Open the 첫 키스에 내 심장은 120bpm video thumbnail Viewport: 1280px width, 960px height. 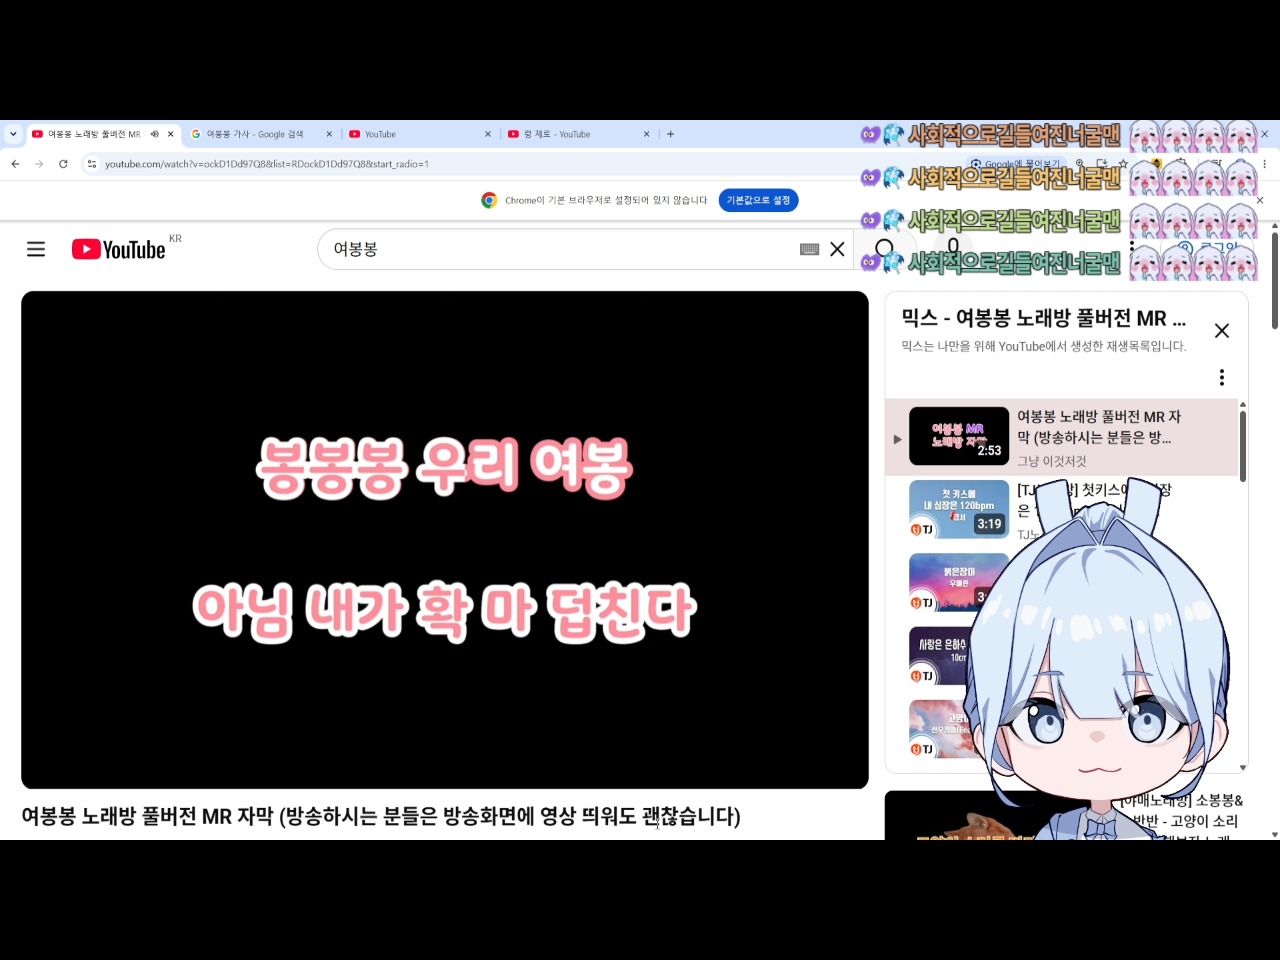(x=959, y=510)
